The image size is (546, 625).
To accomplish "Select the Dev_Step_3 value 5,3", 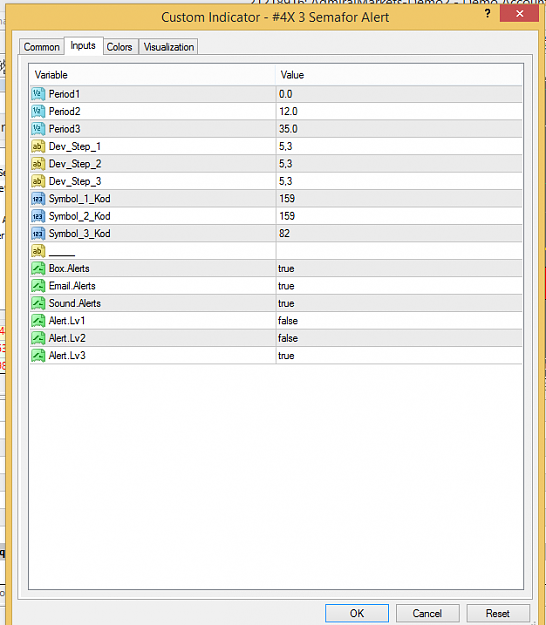I will (285, 181).
